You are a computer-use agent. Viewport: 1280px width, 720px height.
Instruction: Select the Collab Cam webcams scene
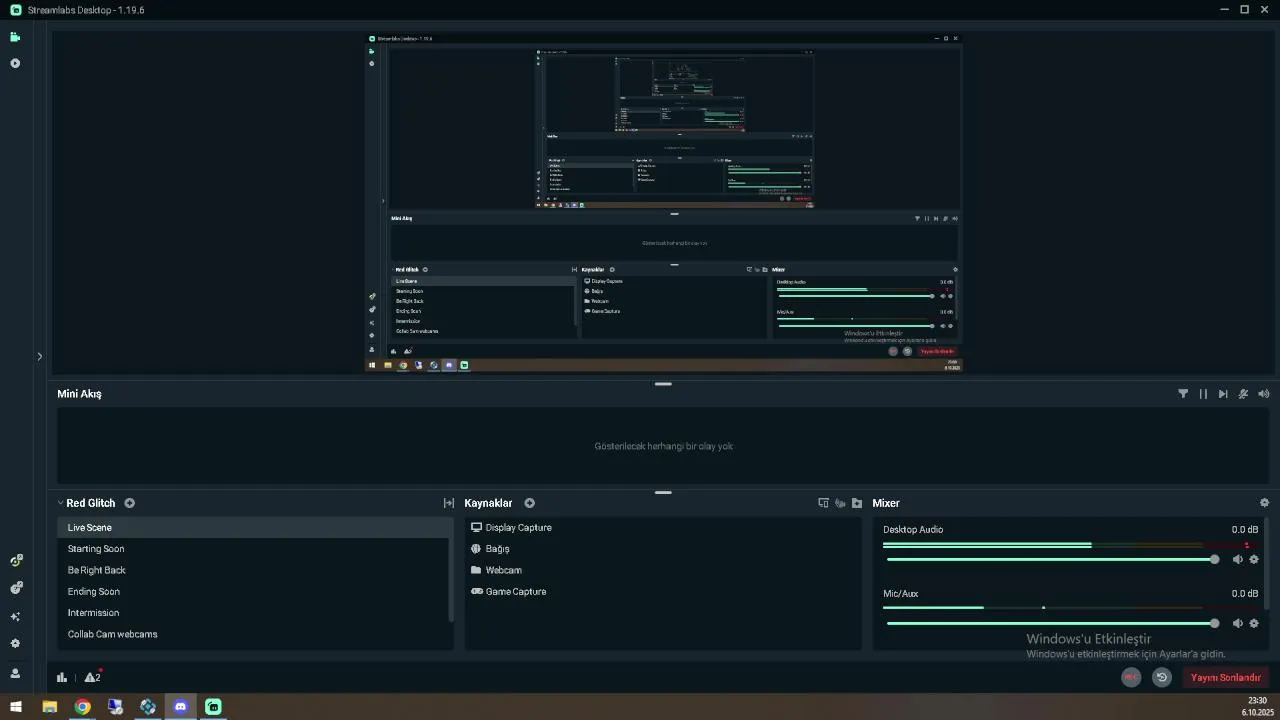pos(252,634)
